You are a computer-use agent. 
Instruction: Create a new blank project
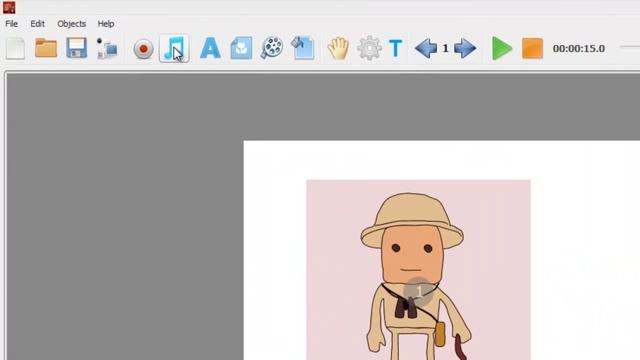point(16,48)
